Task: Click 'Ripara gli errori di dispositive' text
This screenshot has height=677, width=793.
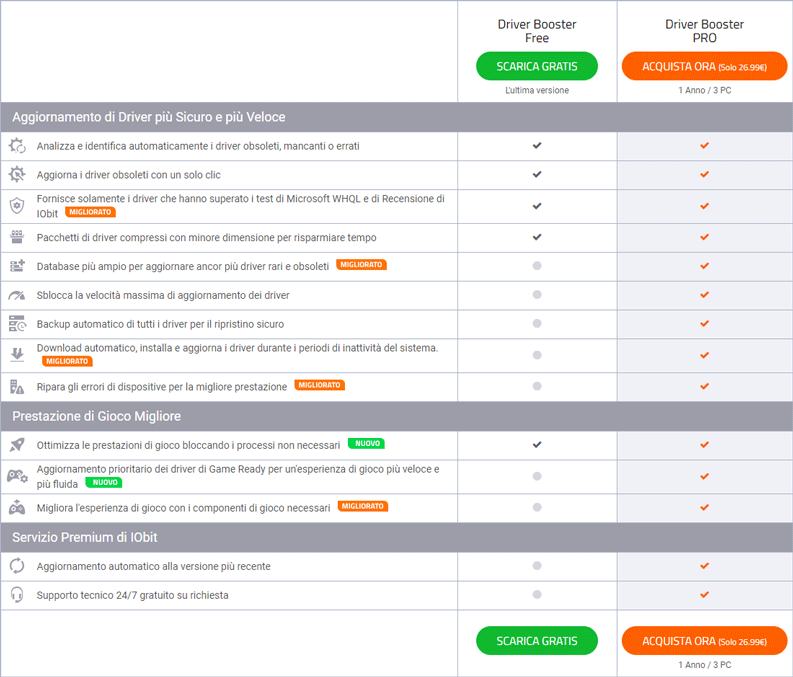Action: click(x=161, y=387)
